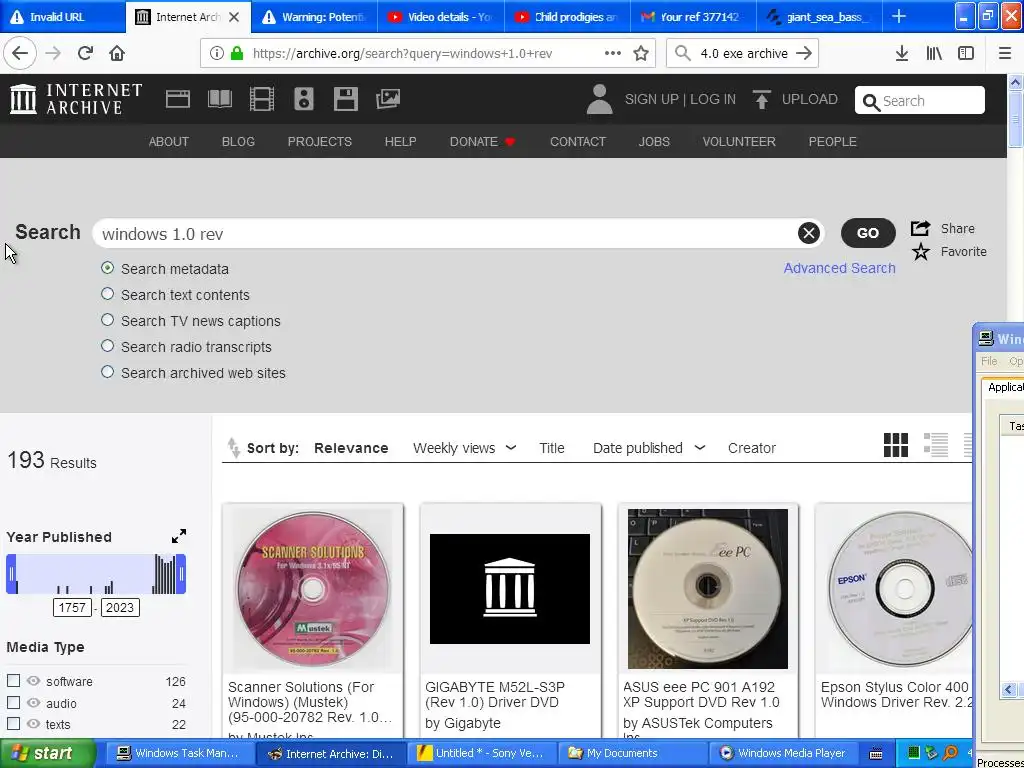This screenshot has width=1024, height=768.
Task: Select Search metadata option
Action: (108, 268)
